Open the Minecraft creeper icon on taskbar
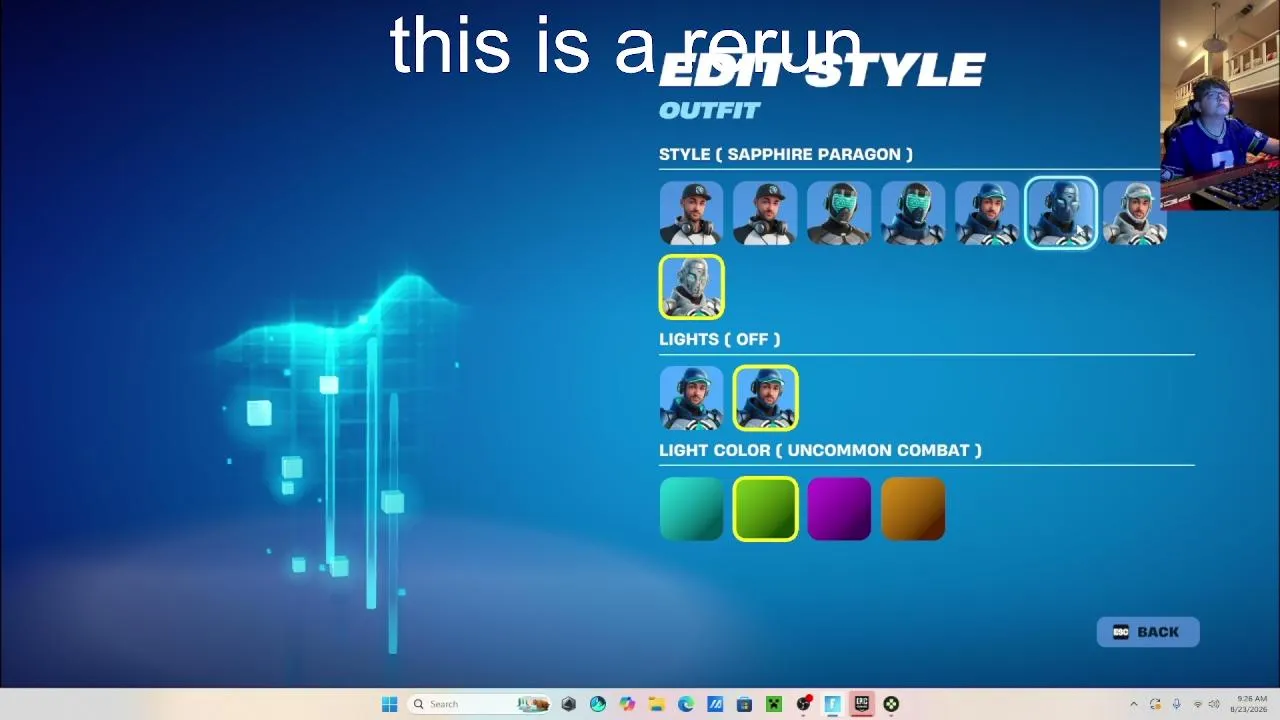The image size is (1280, 720). click(x=773, y=704)
